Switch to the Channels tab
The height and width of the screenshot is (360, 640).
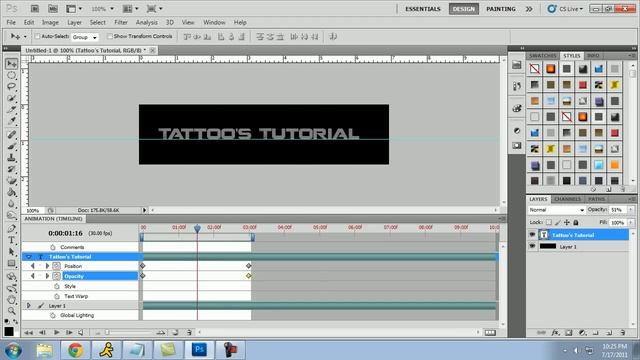[x=567, y=199]
